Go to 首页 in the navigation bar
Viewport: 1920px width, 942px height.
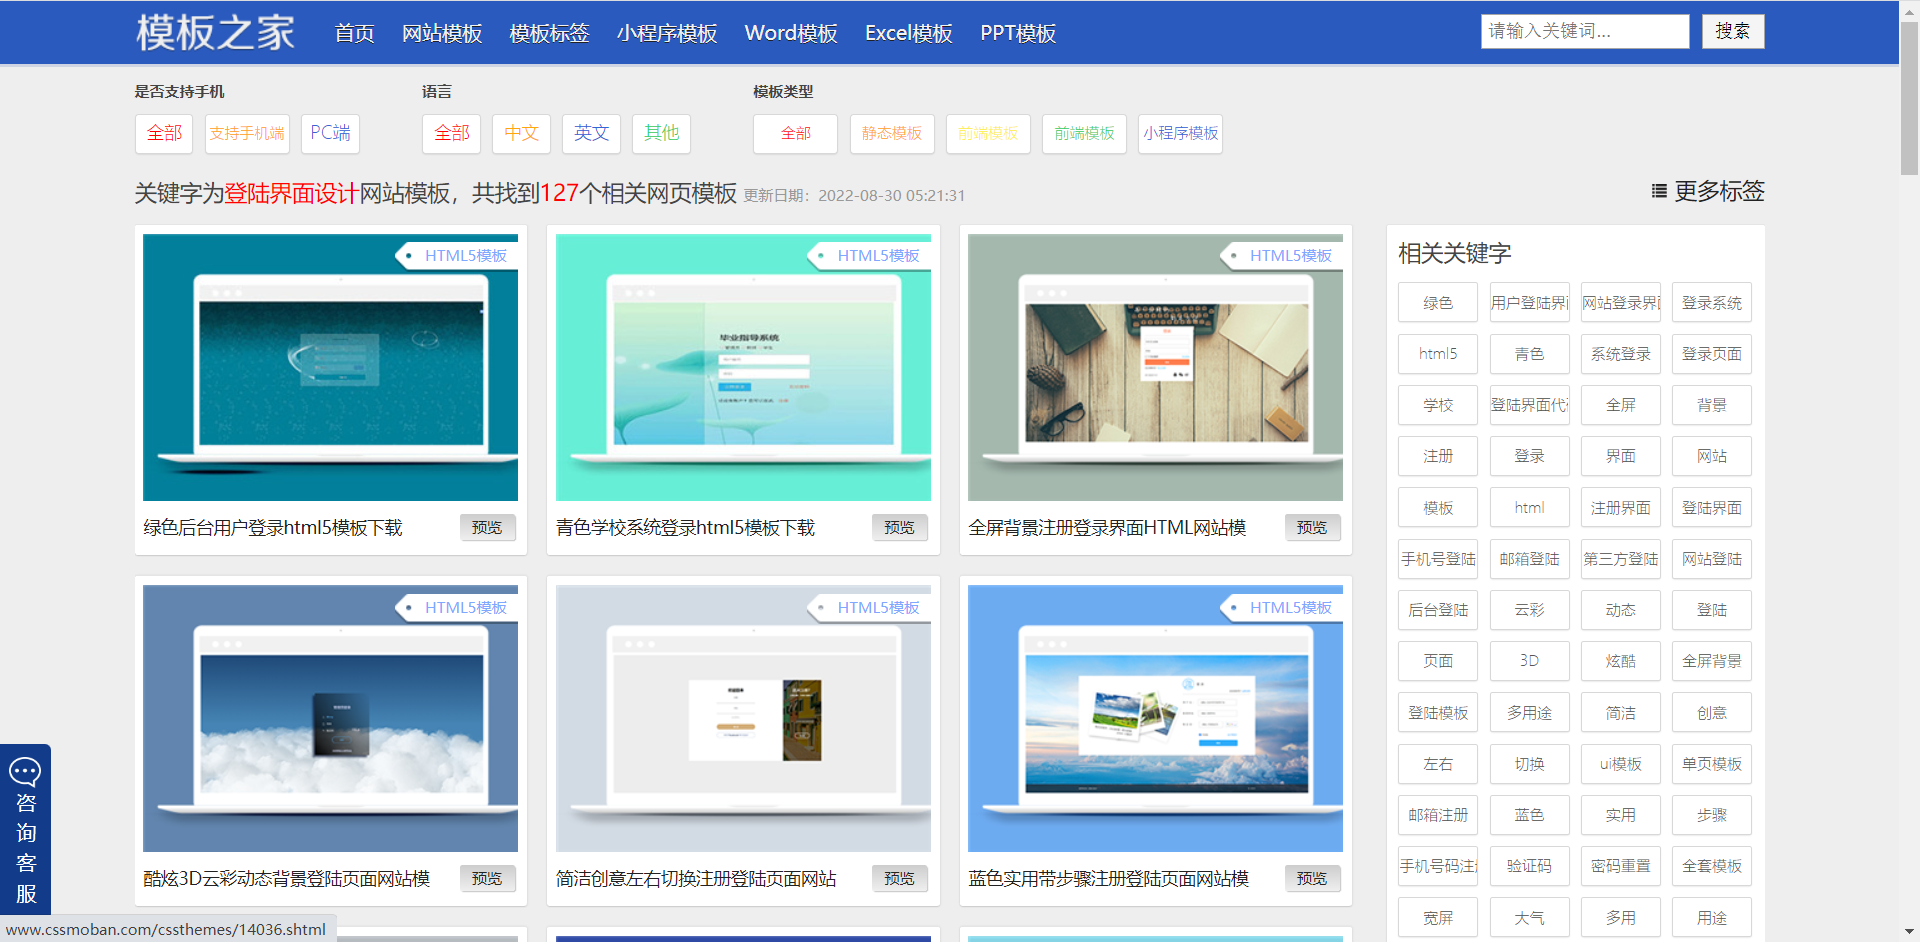click(354, 33)
